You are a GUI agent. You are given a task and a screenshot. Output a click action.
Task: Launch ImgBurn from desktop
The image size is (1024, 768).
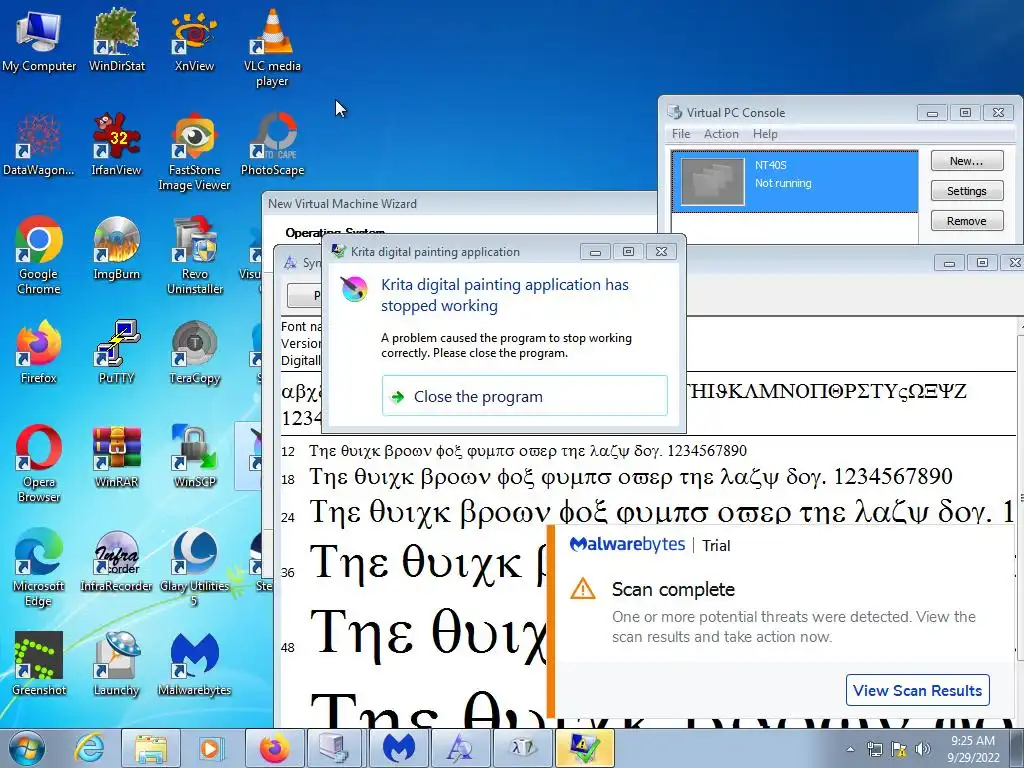coord(116,248)
